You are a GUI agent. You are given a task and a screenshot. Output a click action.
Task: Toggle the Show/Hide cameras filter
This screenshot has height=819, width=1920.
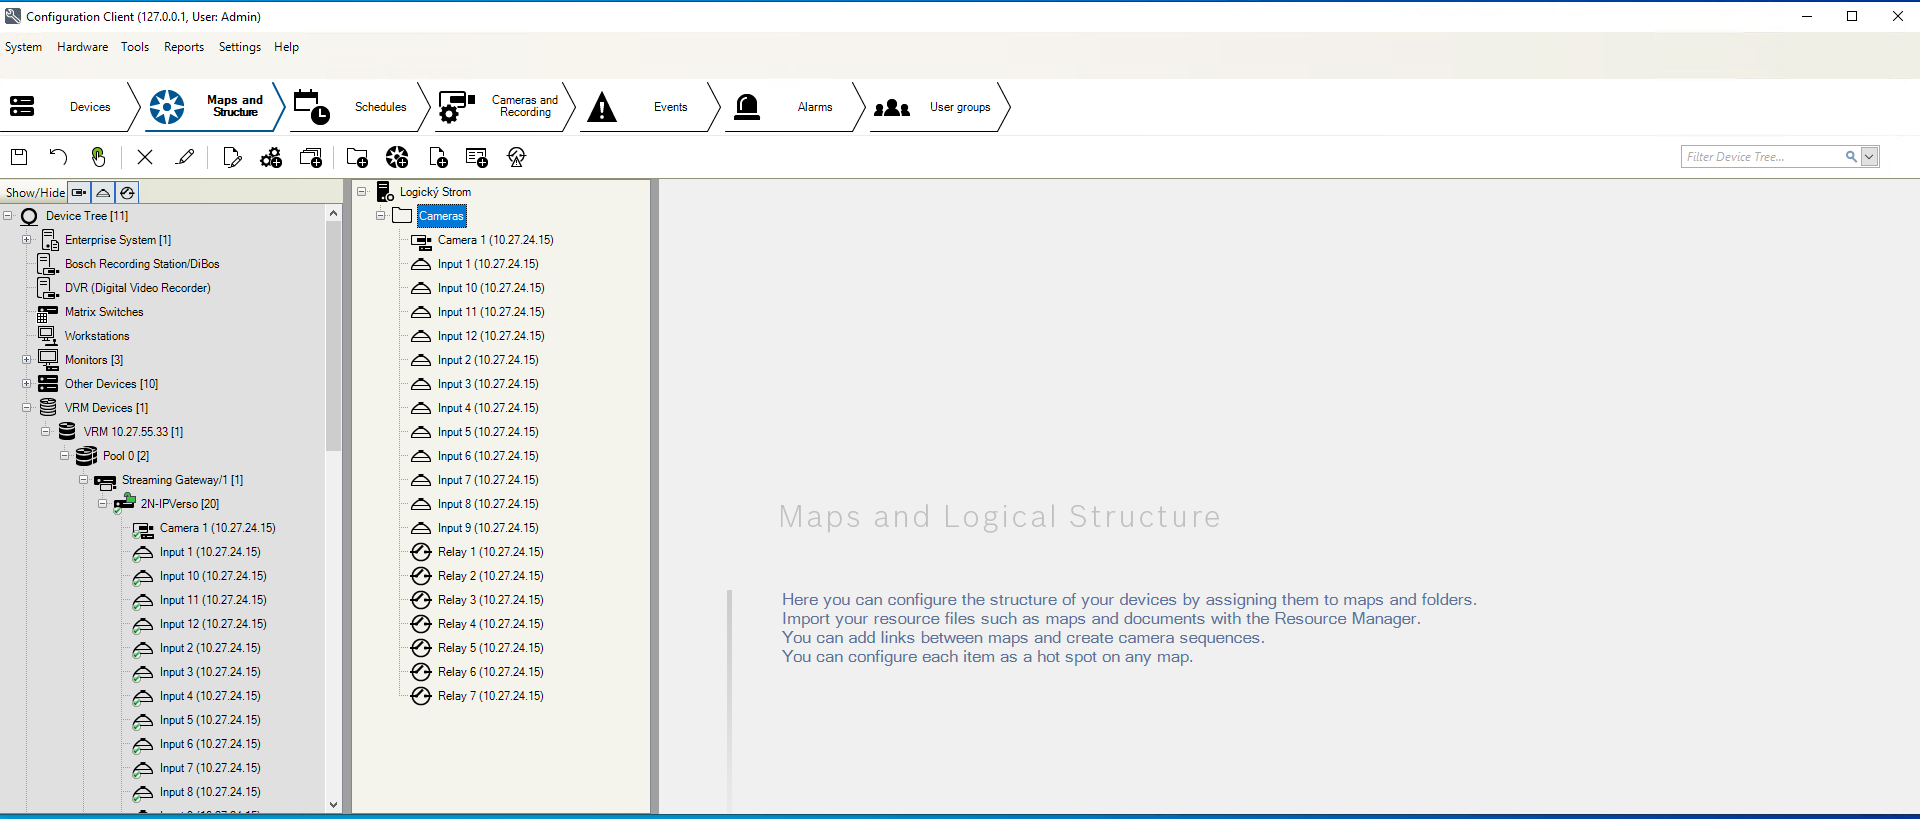pyautogui.click(x=79, y=192)
